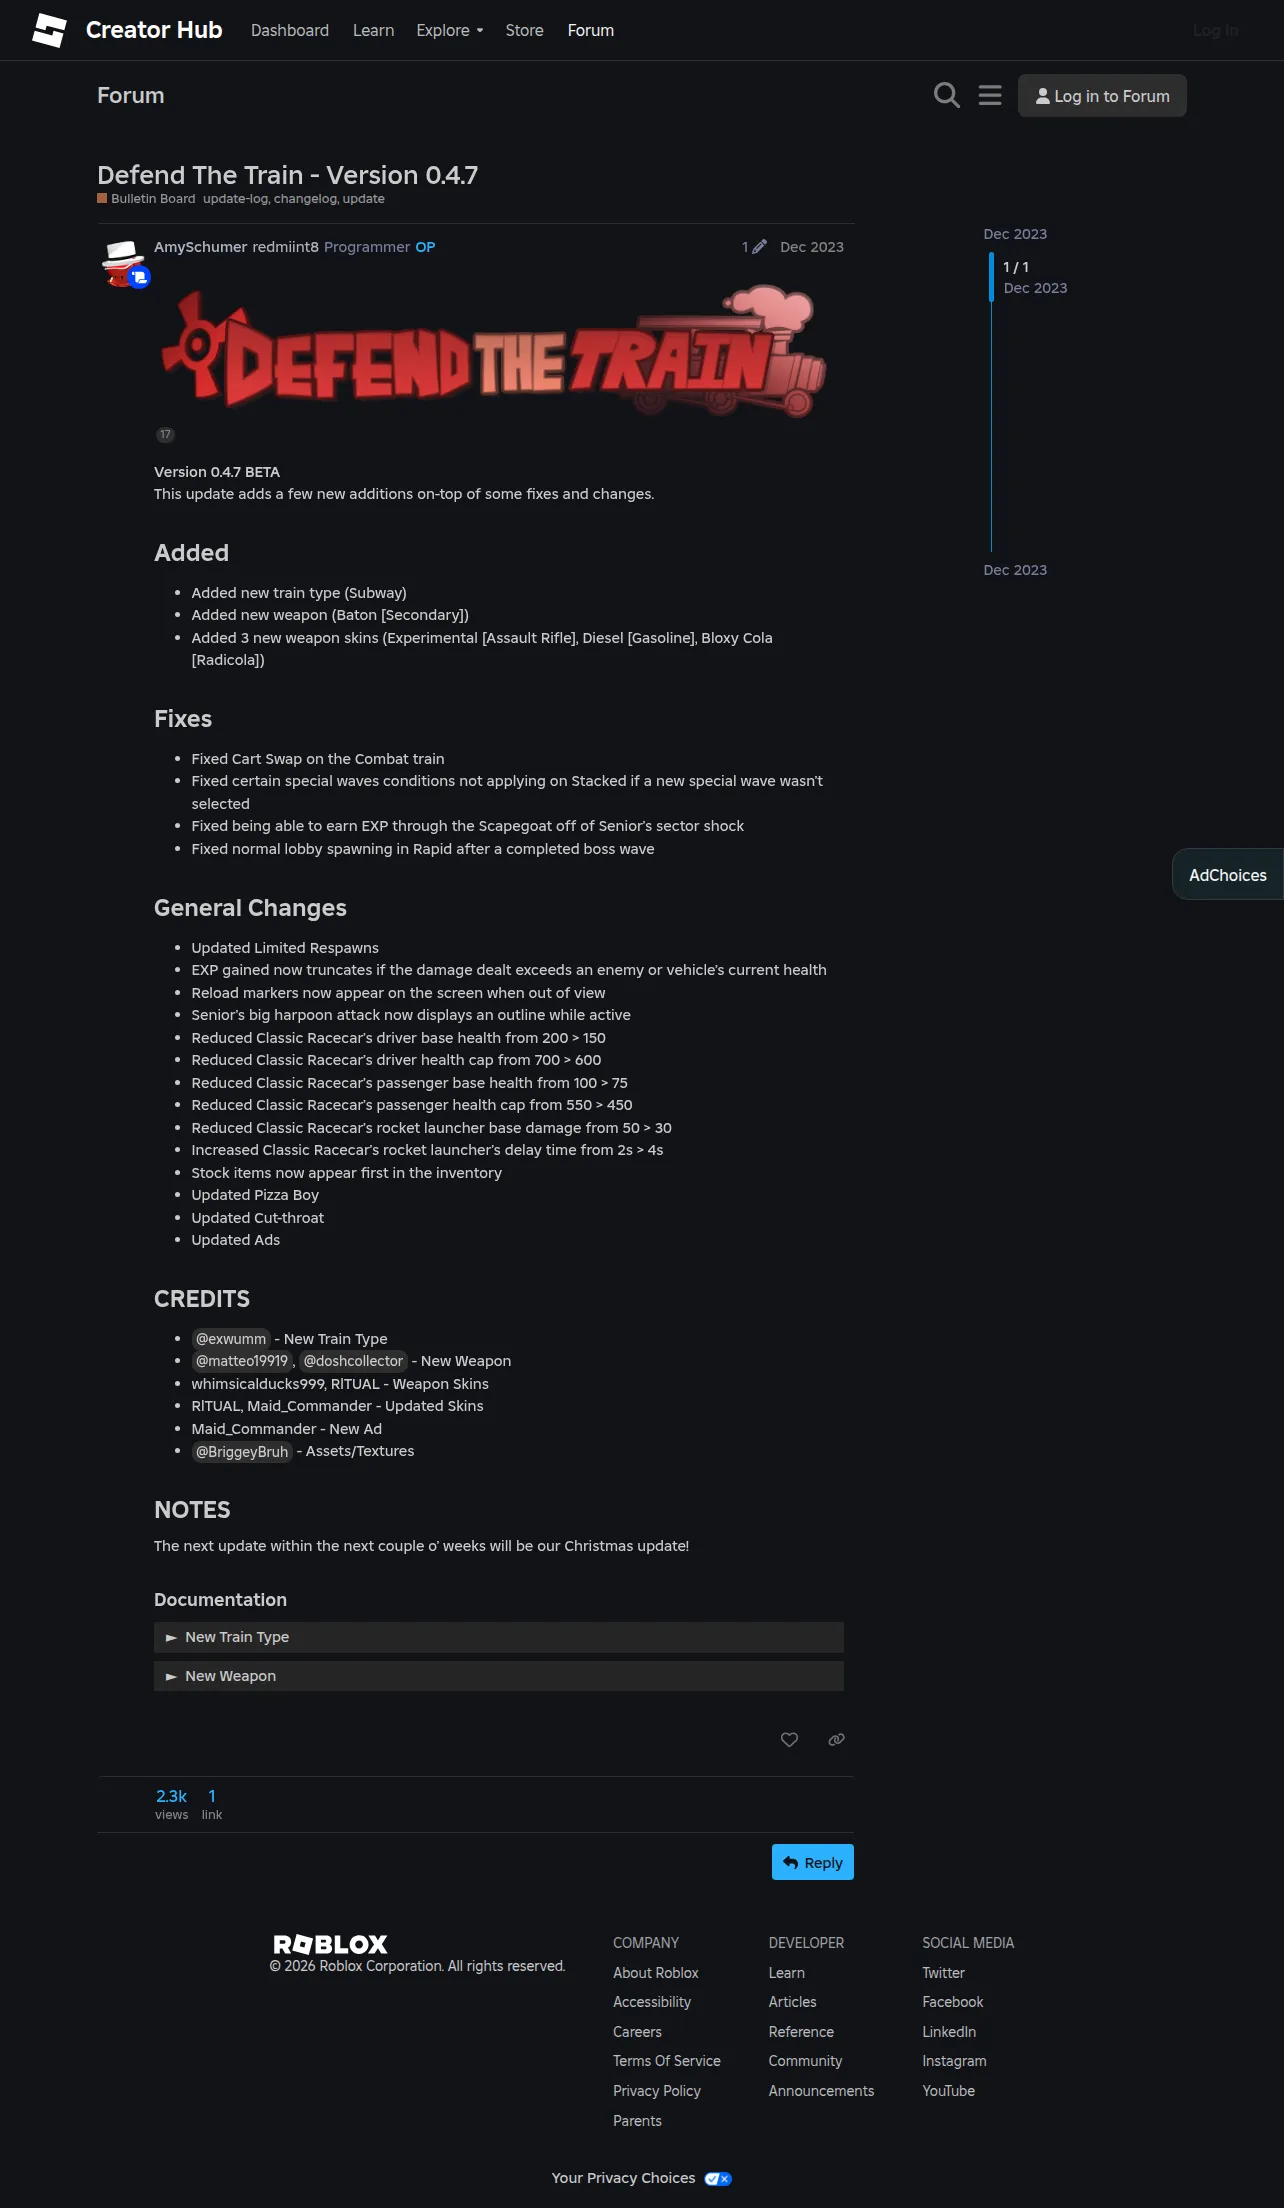Open the Store nav item
The width and height of the screenshot is (1284, 2208).
(x=524, y=30)
